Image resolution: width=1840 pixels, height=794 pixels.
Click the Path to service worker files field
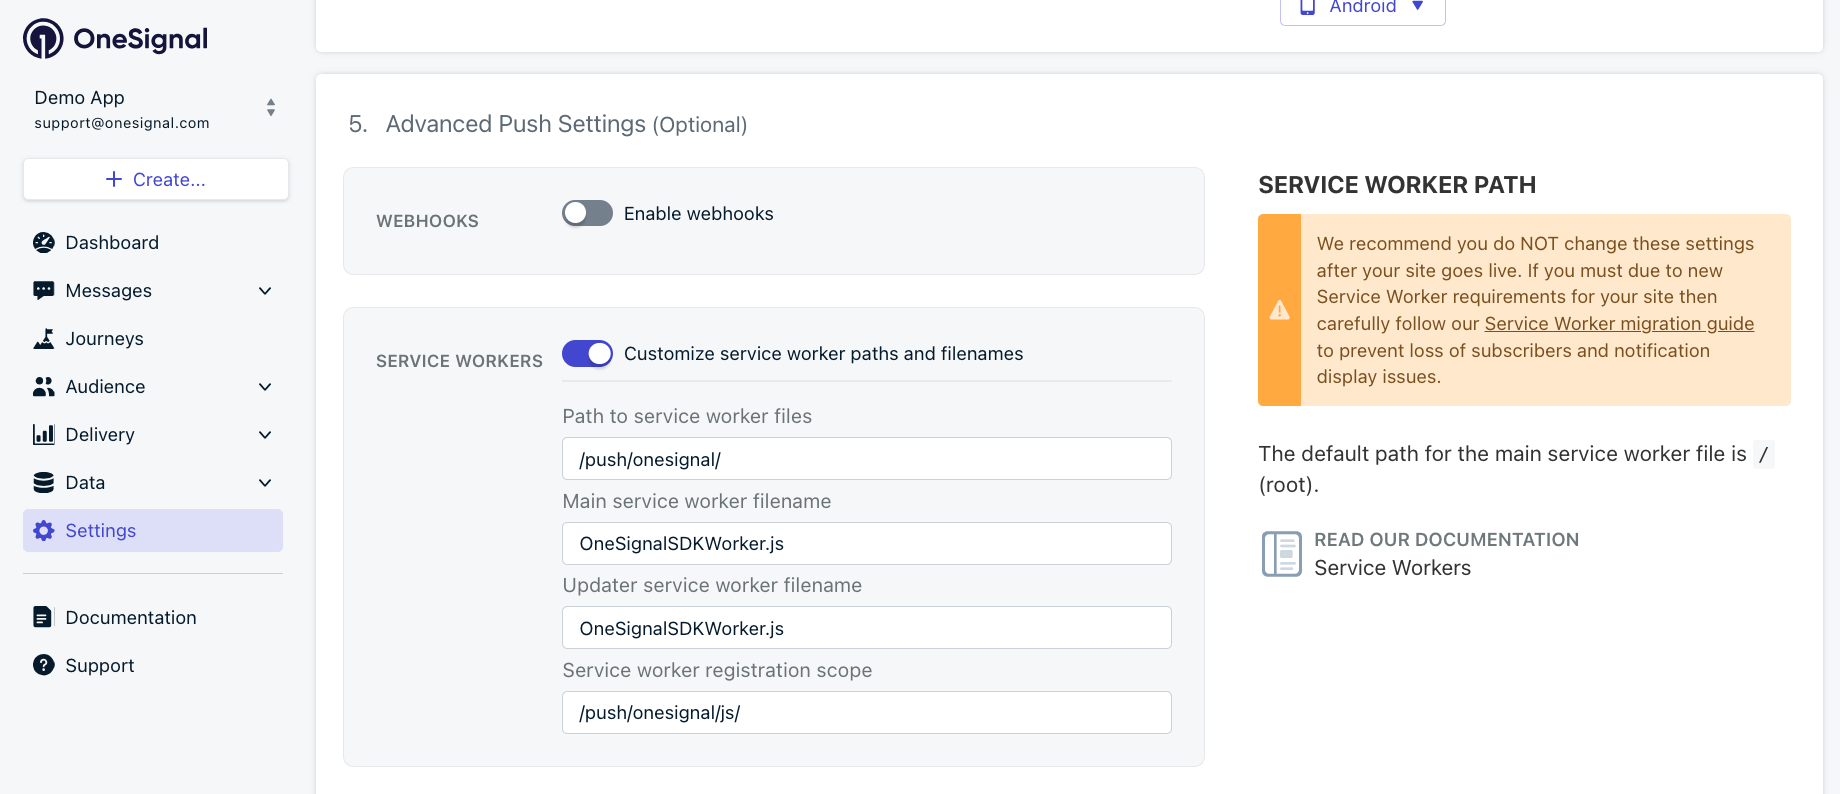[867, 459]
